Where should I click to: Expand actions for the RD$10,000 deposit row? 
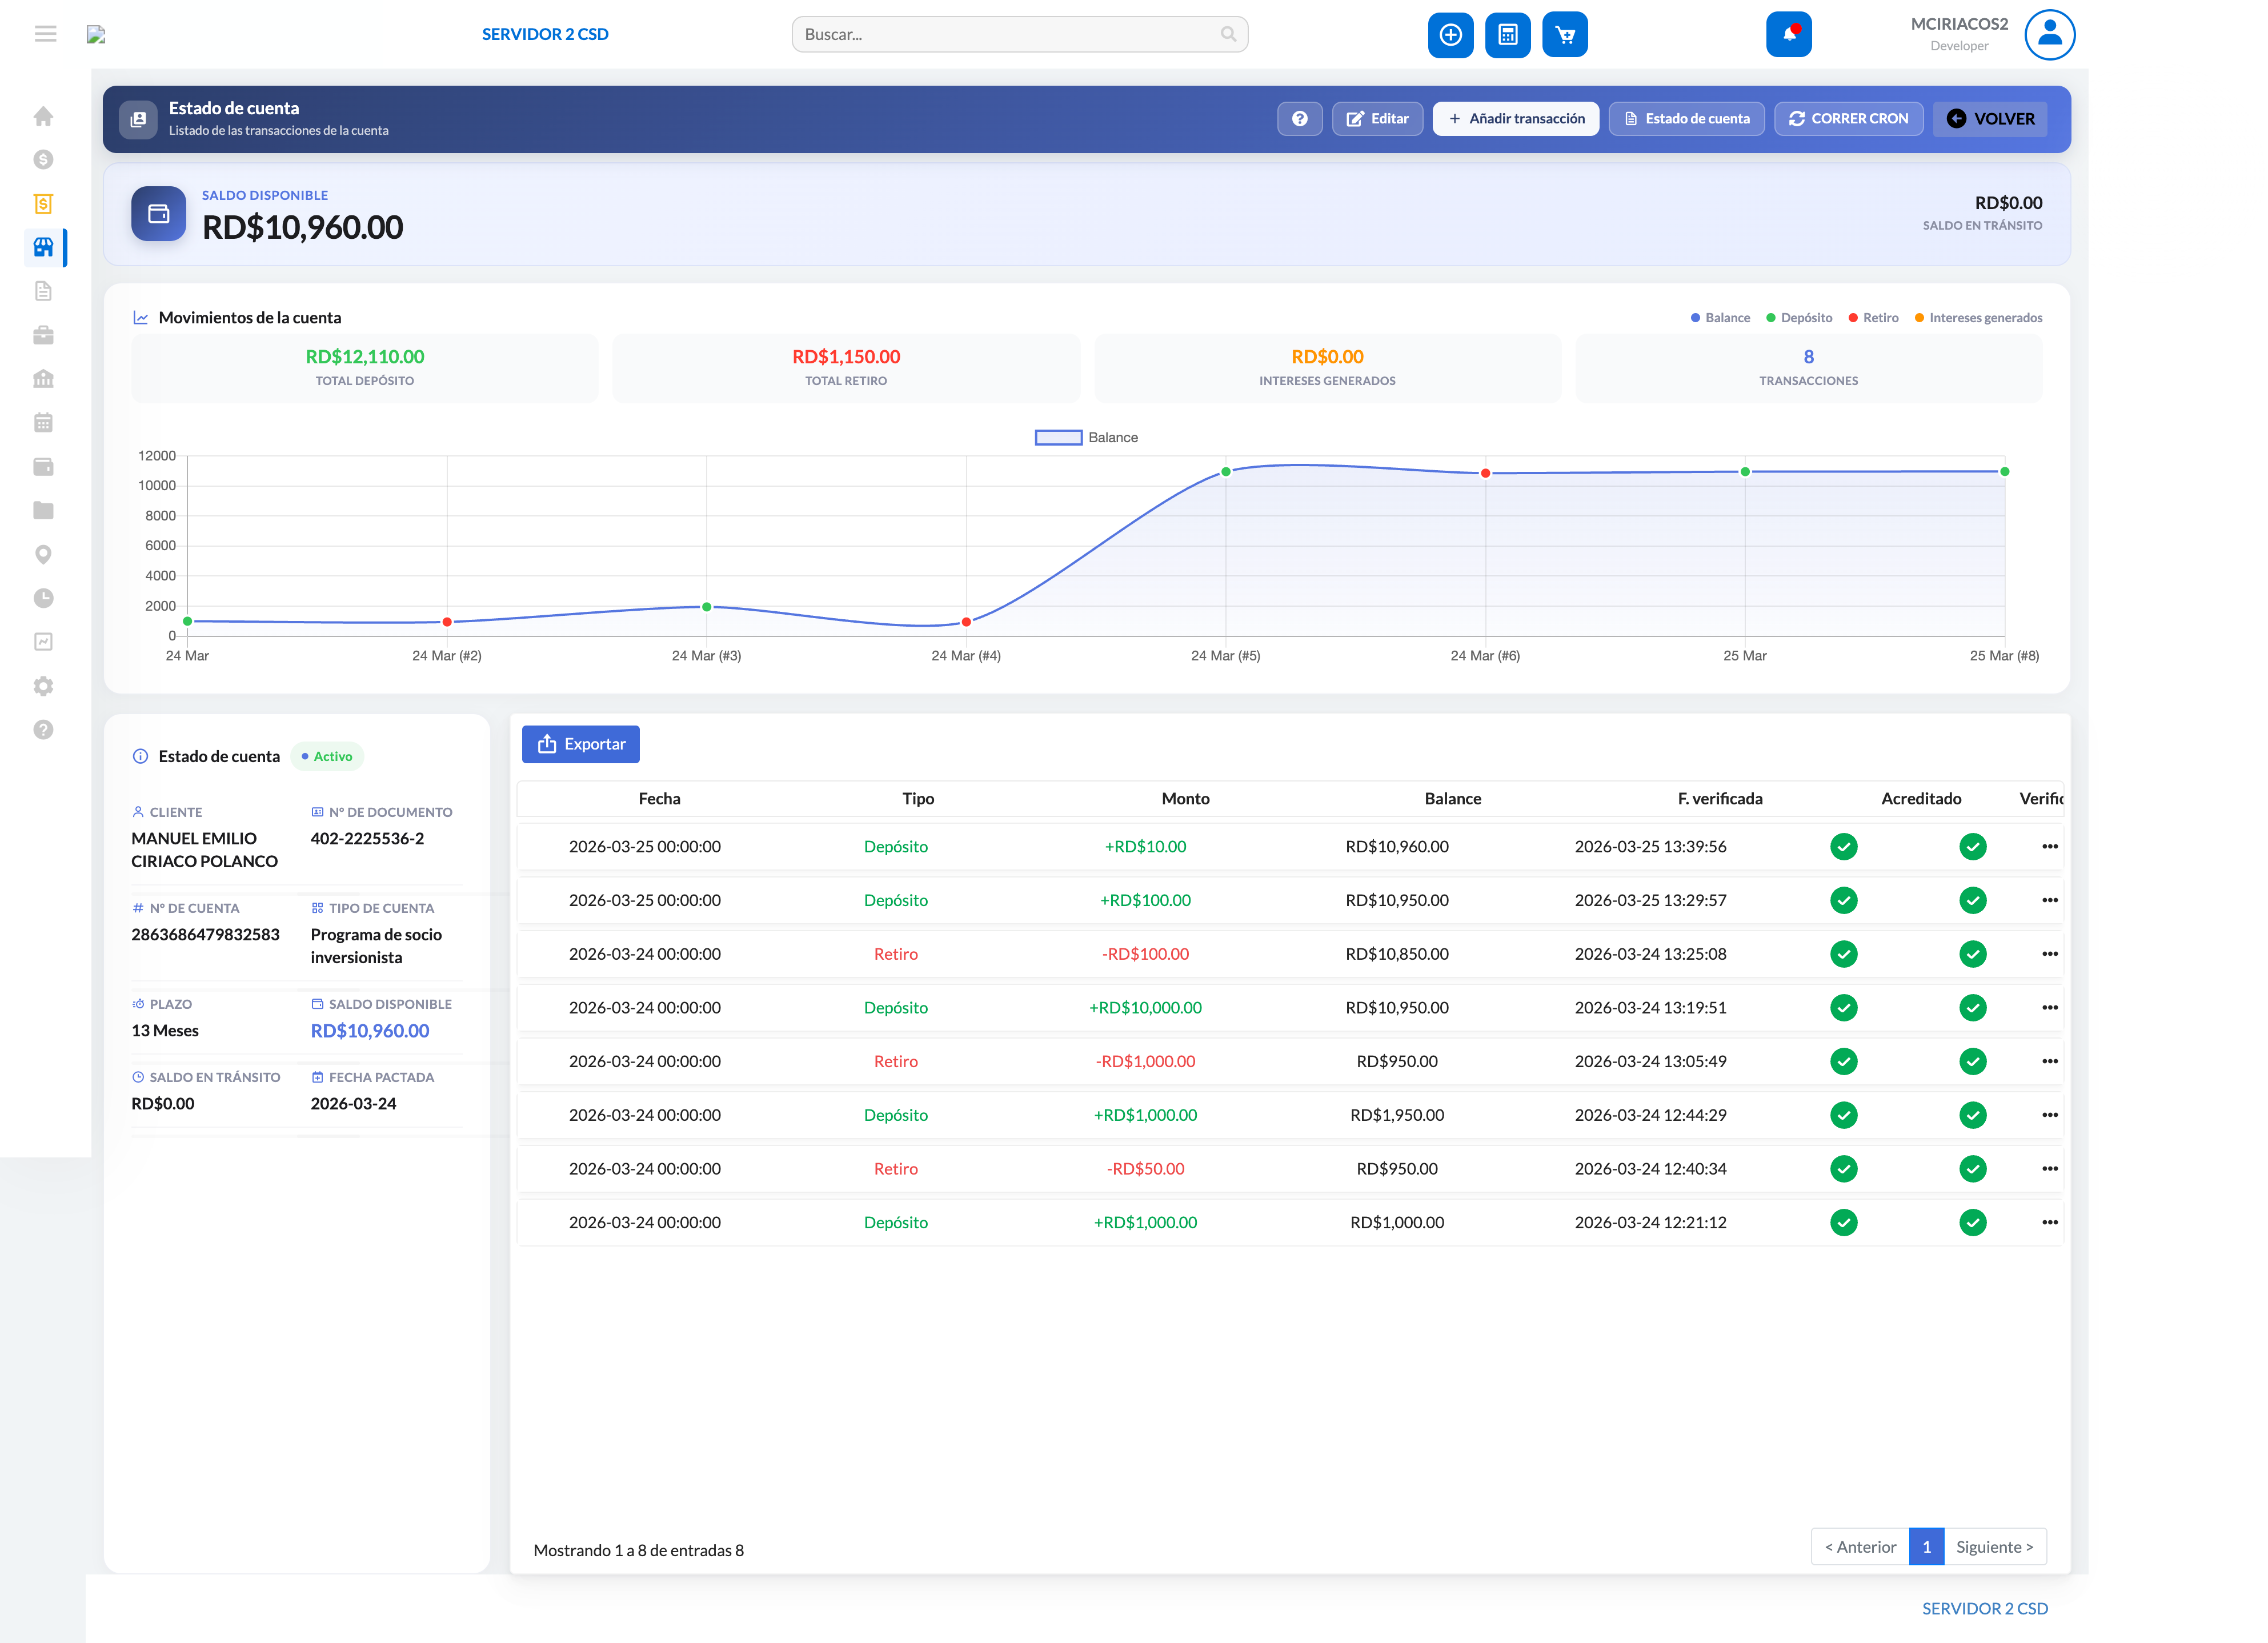click(2051, 1007)
